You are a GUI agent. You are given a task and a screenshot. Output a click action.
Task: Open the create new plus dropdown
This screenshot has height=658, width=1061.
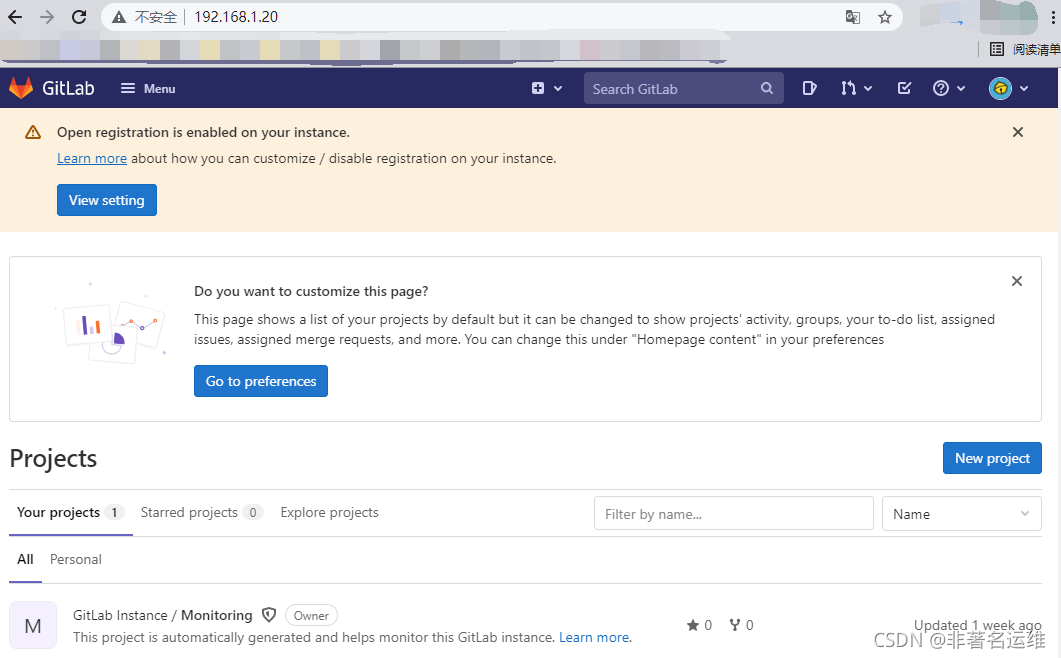[x=547, y=89]
